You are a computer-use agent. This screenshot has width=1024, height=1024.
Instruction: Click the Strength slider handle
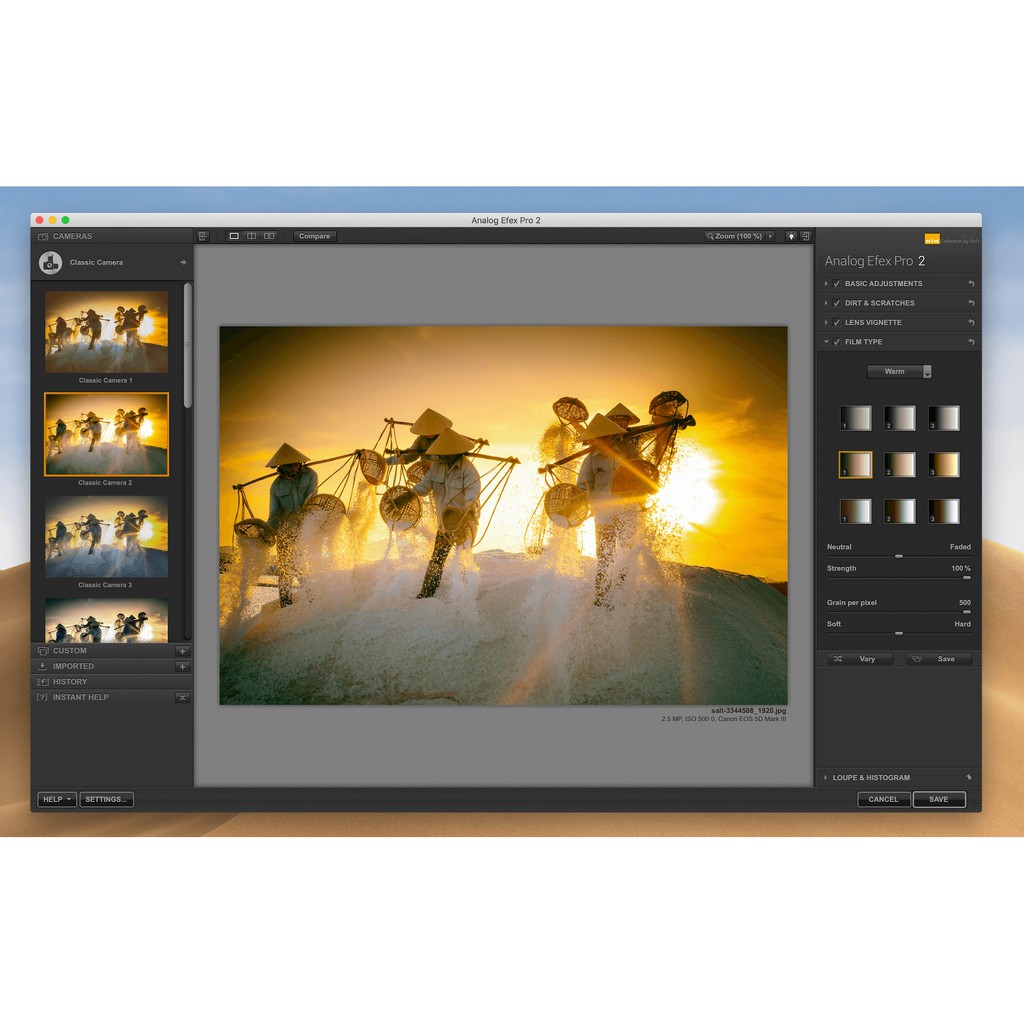(966, 578)
